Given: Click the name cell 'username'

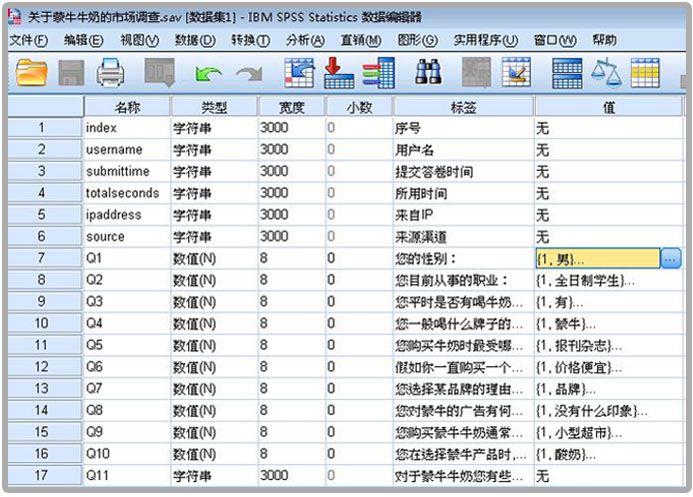Looking at the screenshot, I should (x=127, y=150).
